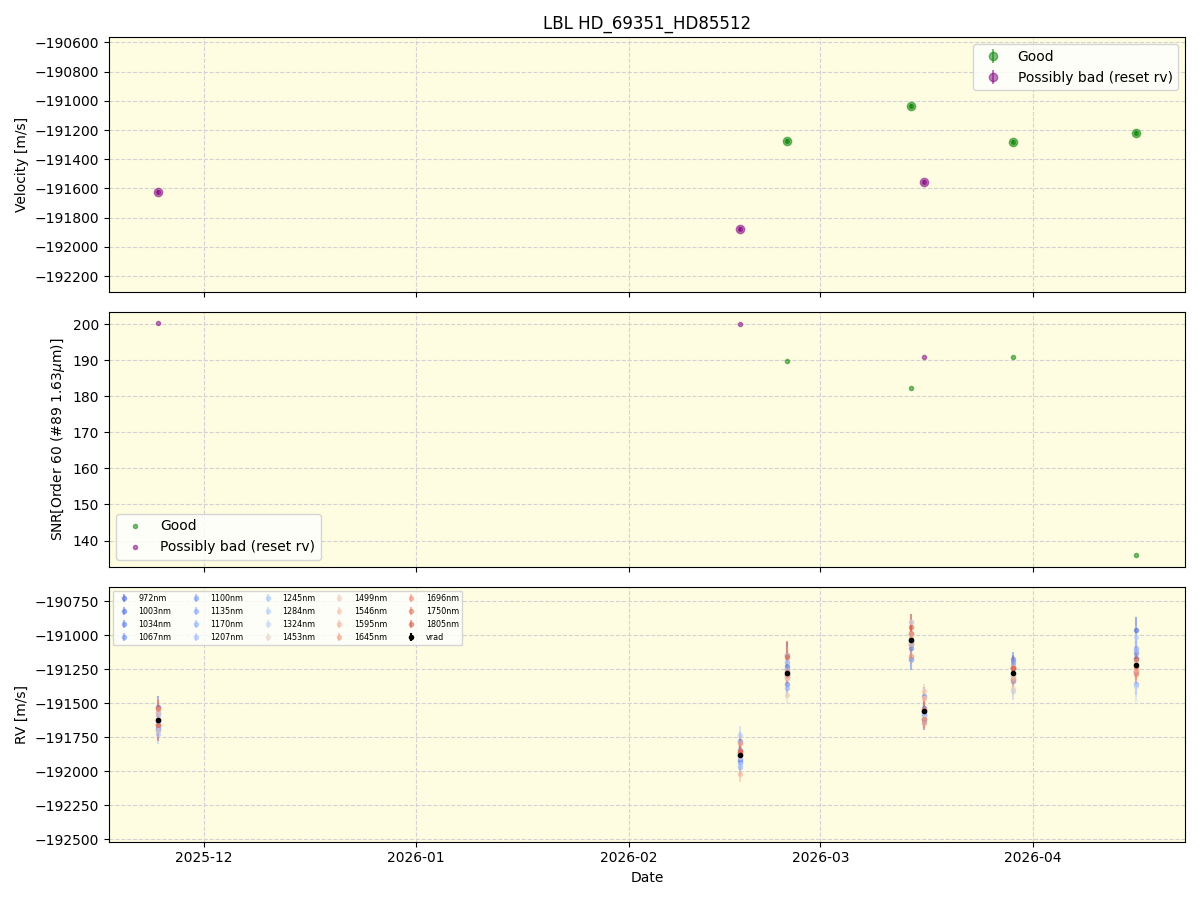Click the Velocity [m/s] axis label
1200x900 pixels.
[21, 165]
